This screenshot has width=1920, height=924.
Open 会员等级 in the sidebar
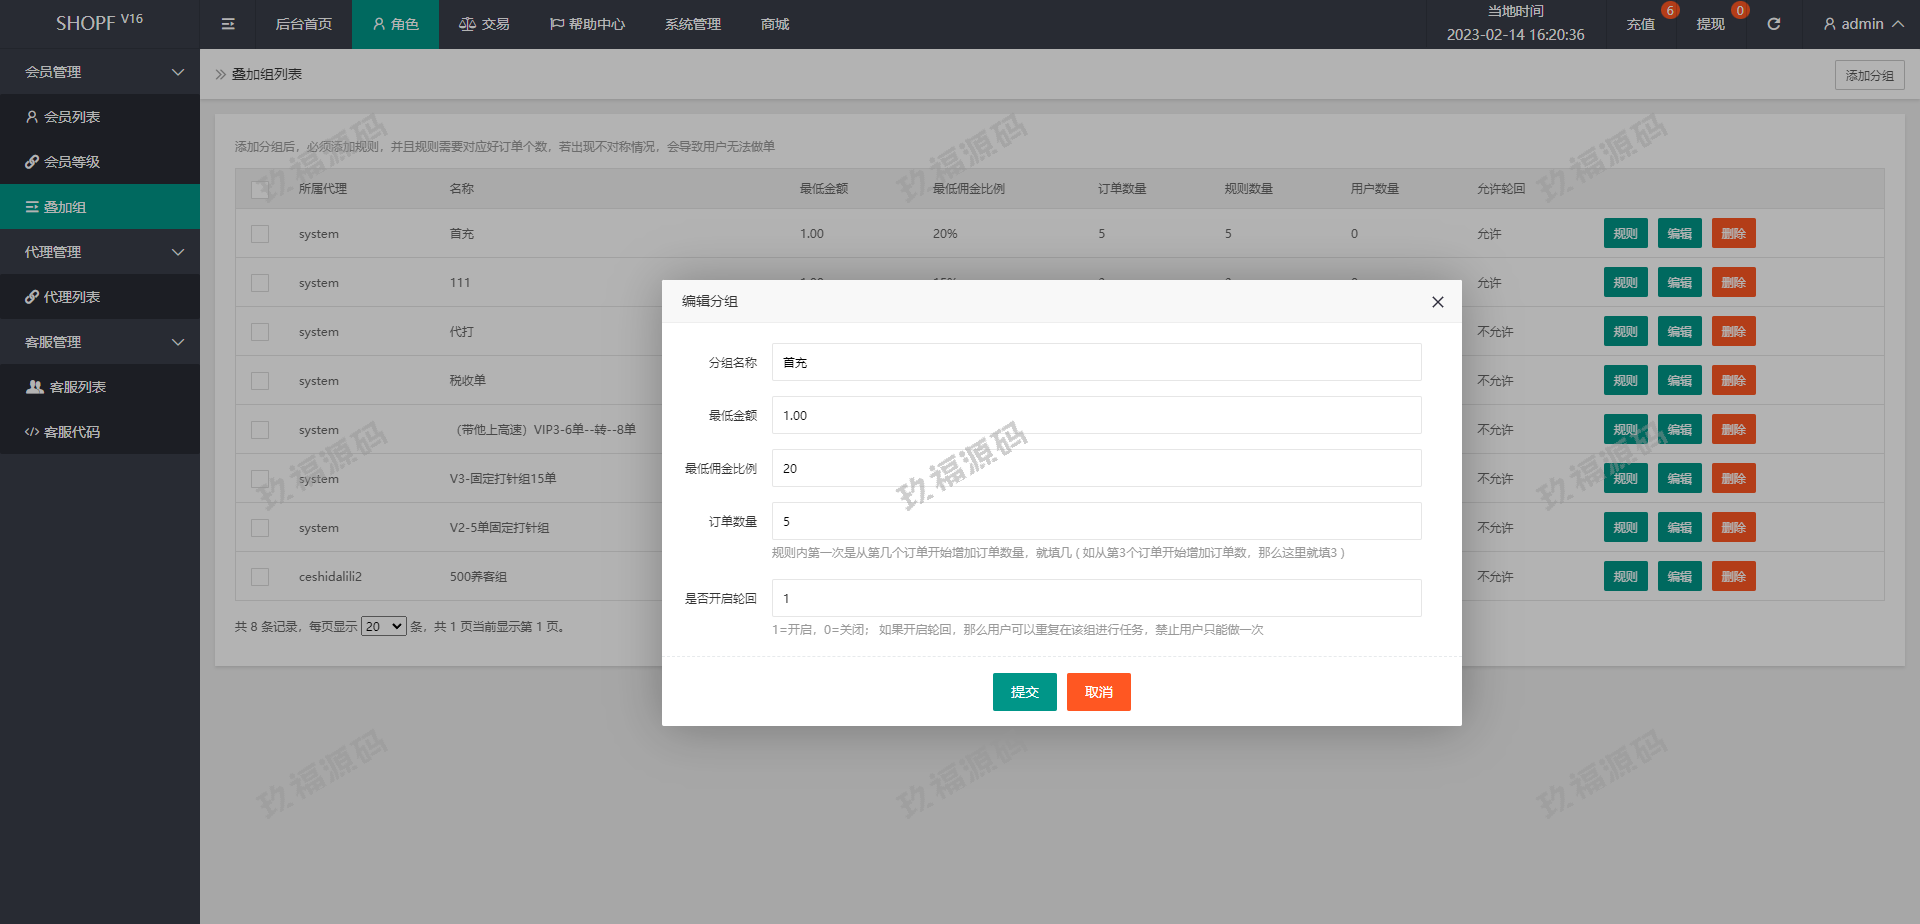pyautogui.click(x=72, y=162)
